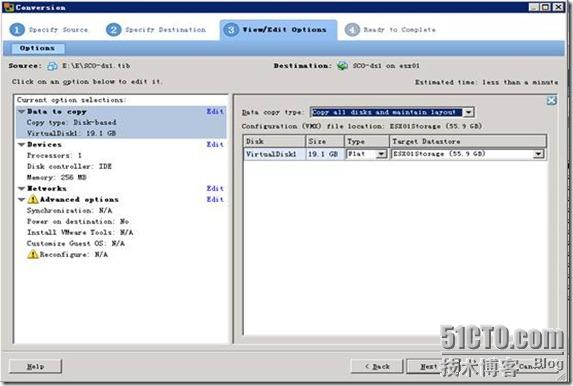This screenshot has height=386, width=573.
Task: Click the 19.1 GB size cell
Action: [x=325, y=154]
